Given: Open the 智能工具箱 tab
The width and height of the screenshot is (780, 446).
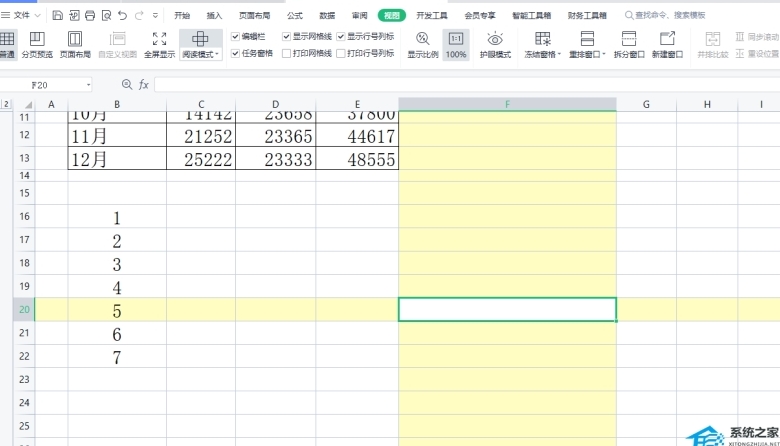Looking at the screenshot, I should tap(532, 15).
